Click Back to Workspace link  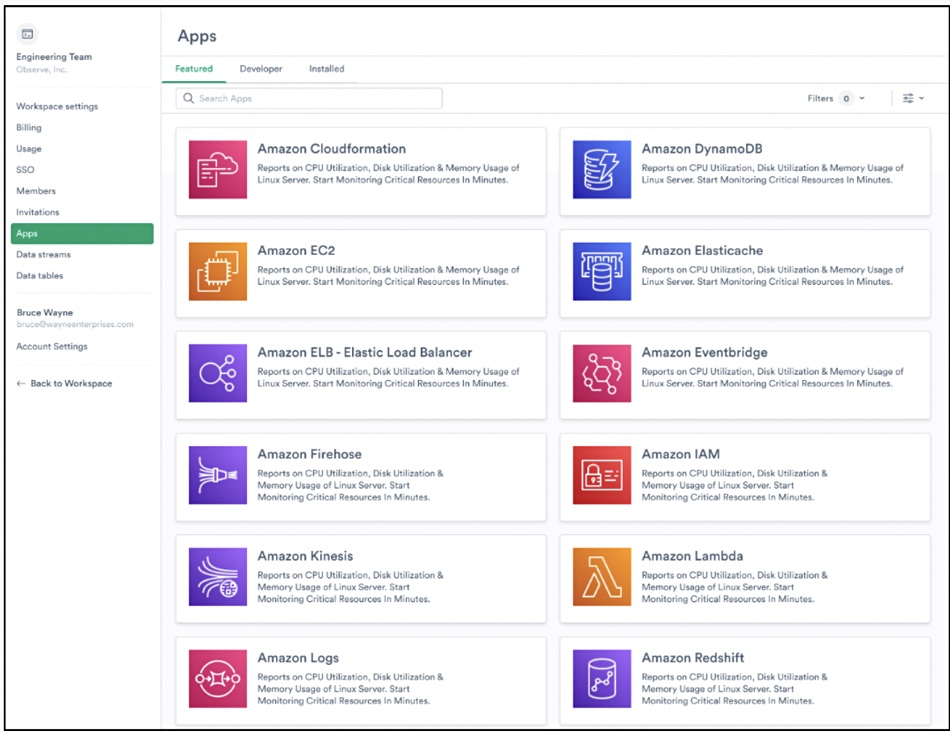click(x=71, y=384)
